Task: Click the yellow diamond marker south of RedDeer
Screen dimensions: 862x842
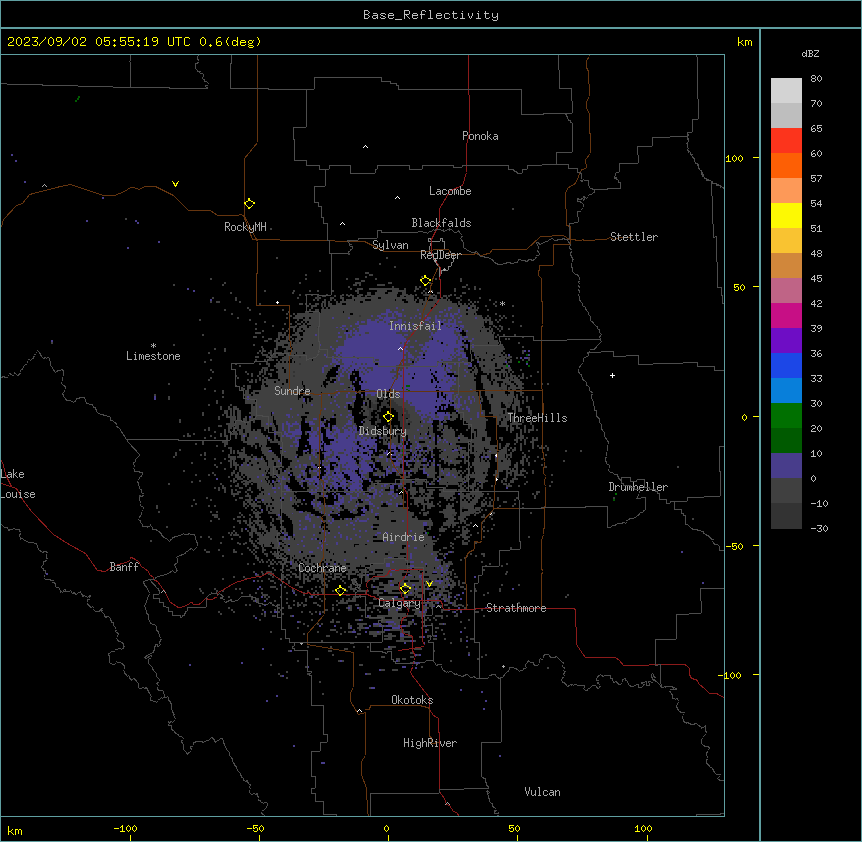Action: [426, 281]
